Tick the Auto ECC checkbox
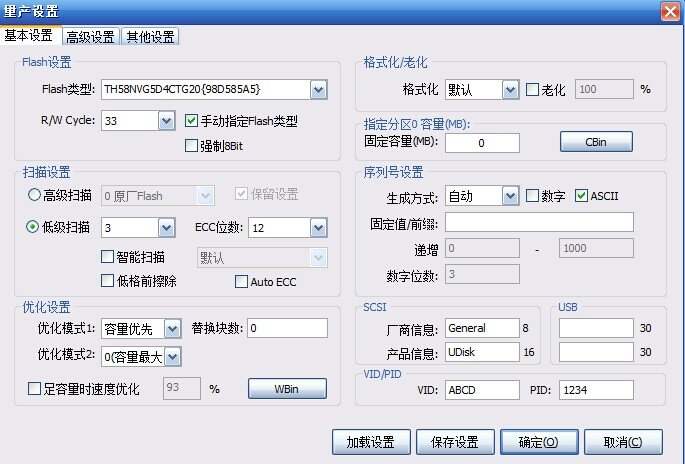The height and width of the screenshot is (464, 685). [241, 282]
